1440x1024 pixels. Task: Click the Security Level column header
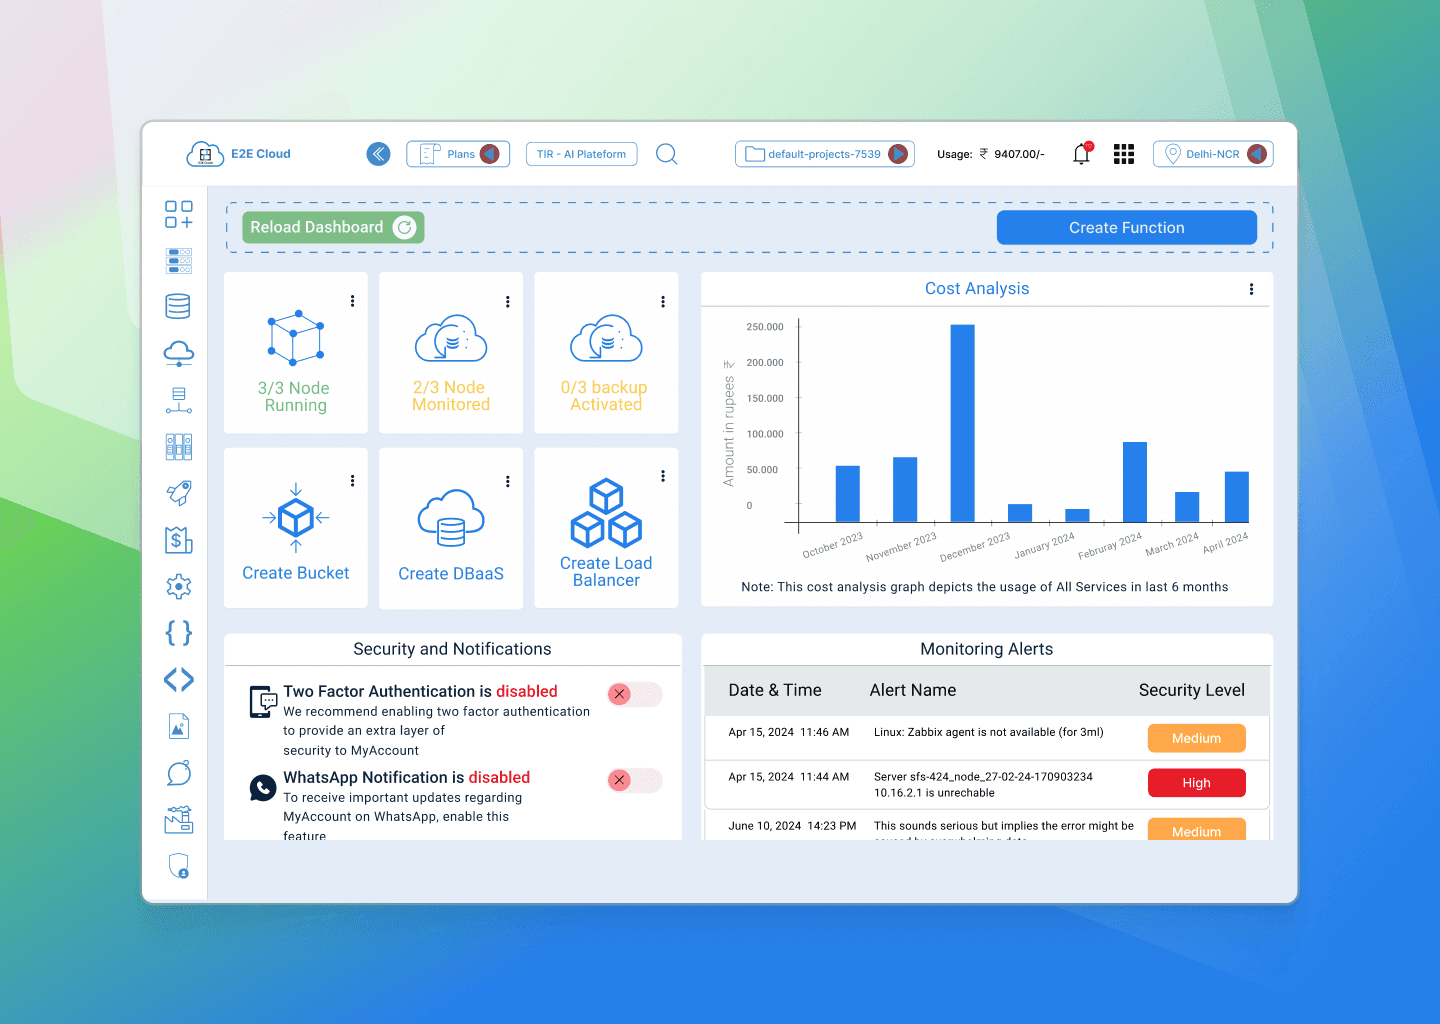(1192, 690)
